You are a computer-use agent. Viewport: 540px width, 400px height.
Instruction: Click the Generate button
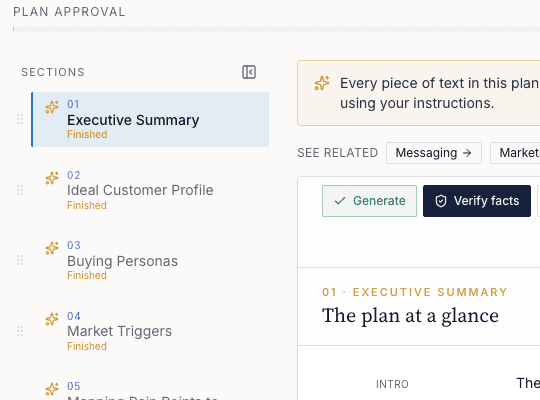369,201
